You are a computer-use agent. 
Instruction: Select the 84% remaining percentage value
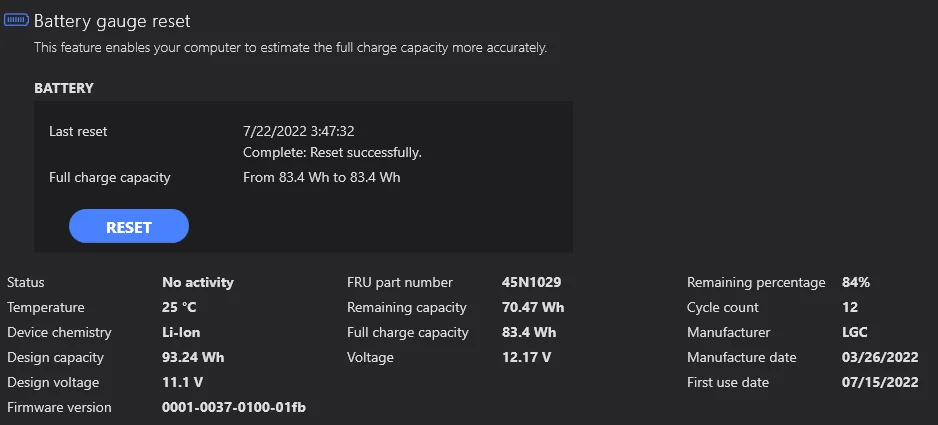point(856,282)
